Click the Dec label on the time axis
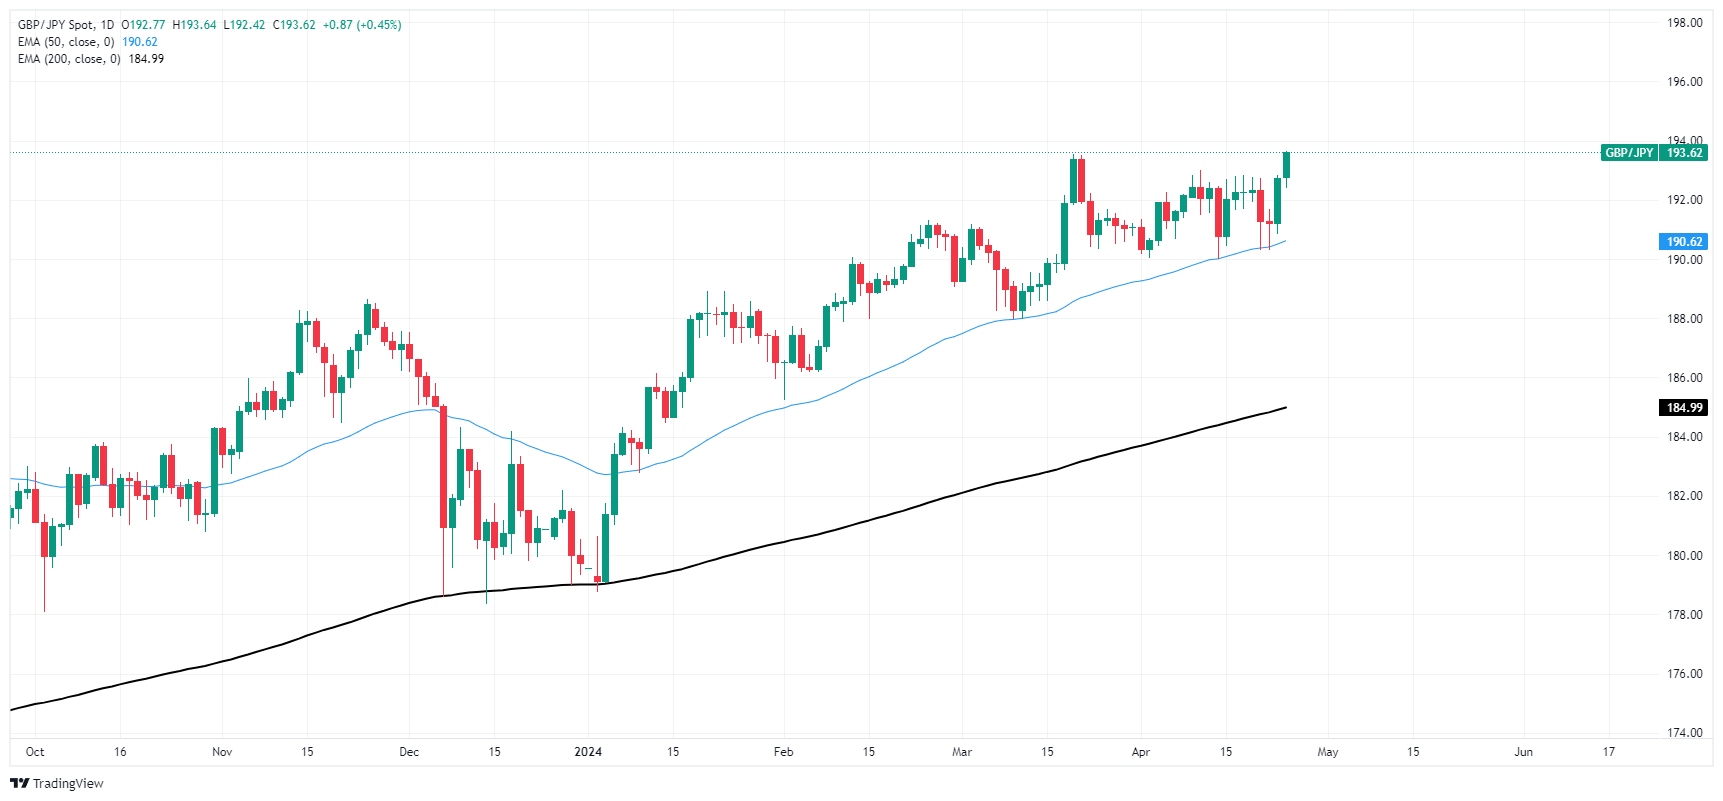 (x=409, y=752)
